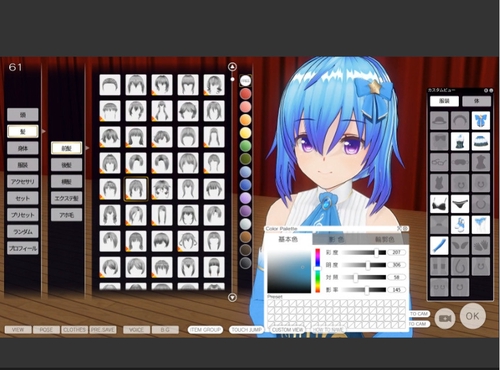Switch to the 影色 tab in Color Palette
The image size is (500, 370).
coord(336,239)
